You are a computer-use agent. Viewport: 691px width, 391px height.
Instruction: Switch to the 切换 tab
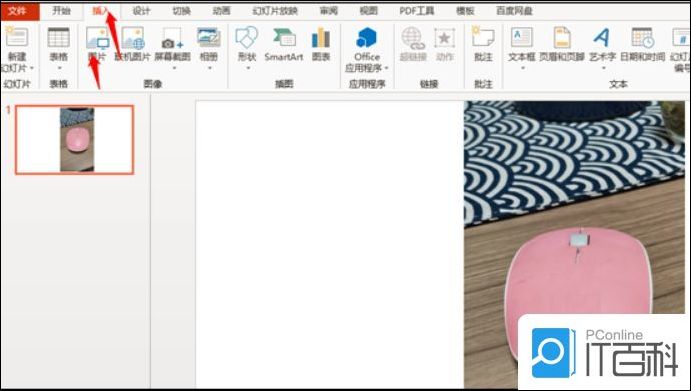click(x=181, y=11)
